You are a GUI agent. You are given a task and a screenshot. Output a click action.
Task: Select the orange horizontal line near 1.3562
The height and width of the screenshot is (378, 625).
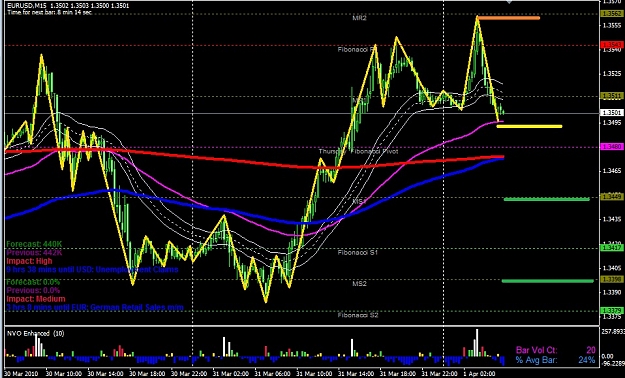(x=509, y=18)
